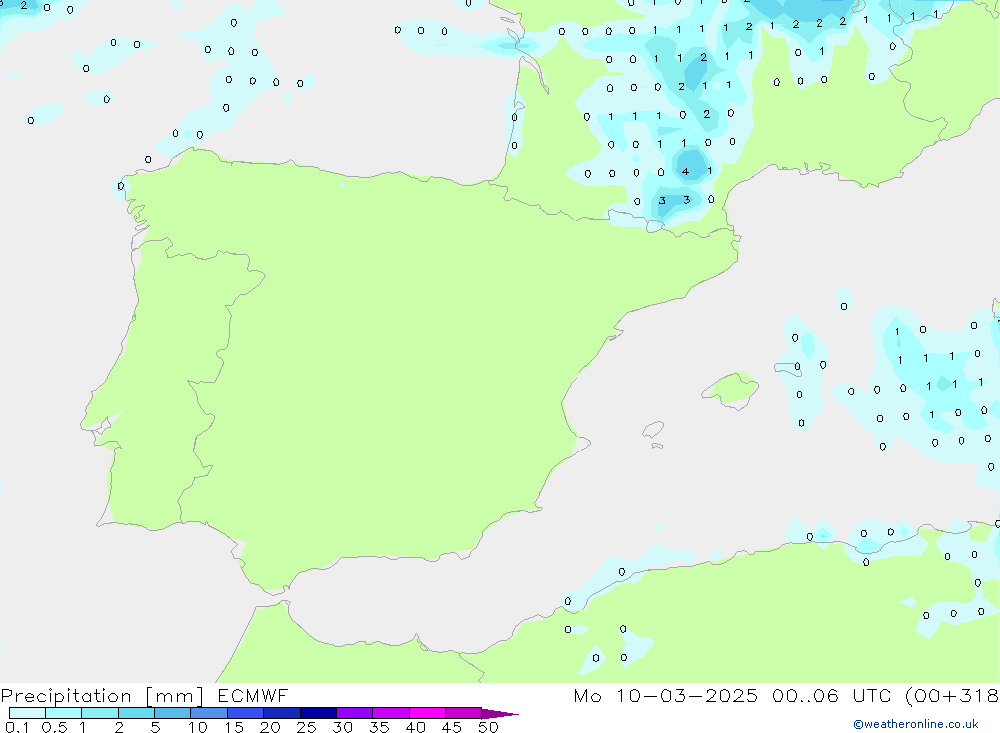The width and height of the screenshot is (1000, 733).
Task: Click the 20–25 mm legend swatch
Action: (282, 713)
